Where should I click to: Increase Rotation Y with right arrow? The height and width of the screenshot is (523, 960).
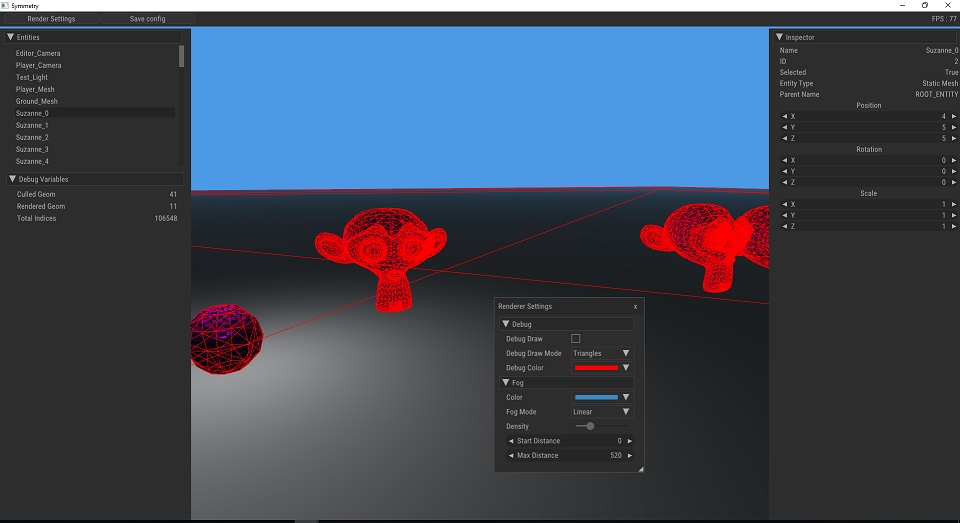click(954, 171)
